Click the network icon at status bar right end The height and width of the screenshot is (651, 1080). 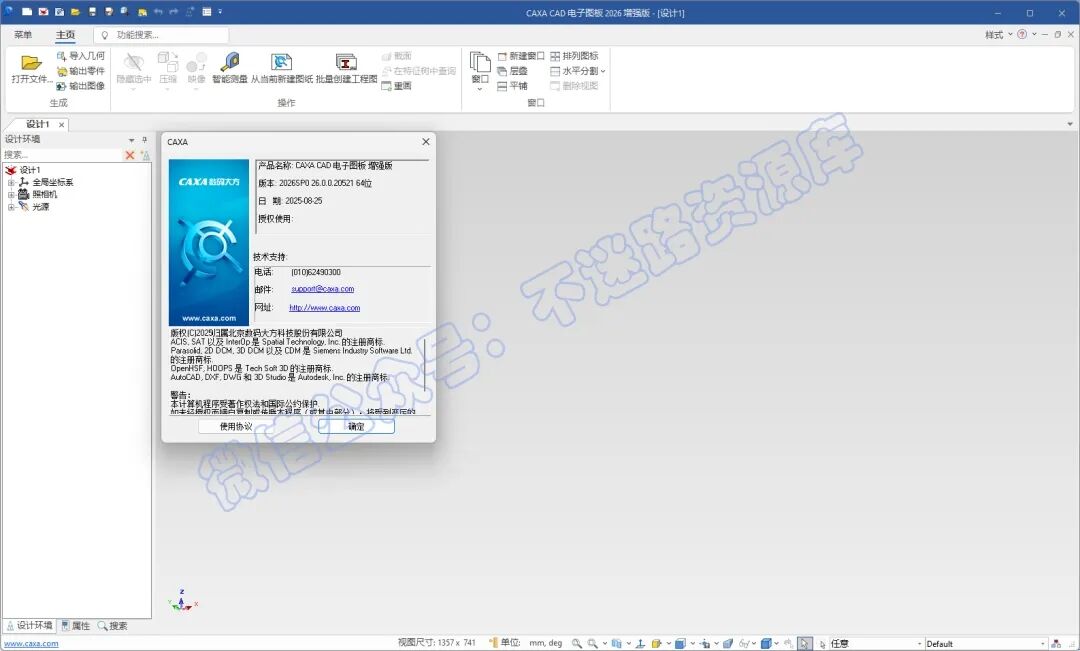coord(1056,643)
